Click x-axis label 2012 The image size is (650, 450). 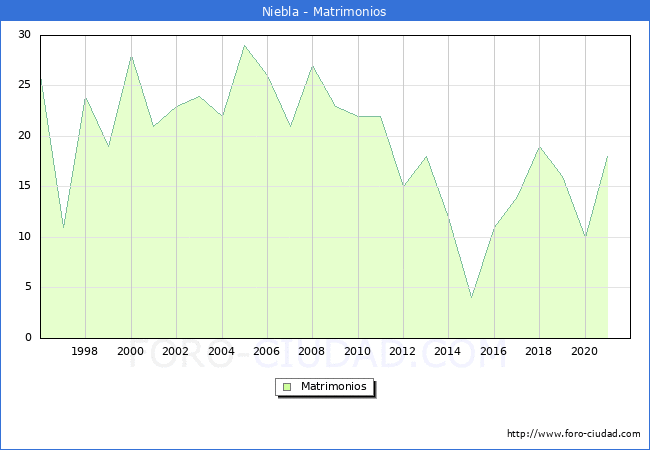pos(403,351)
